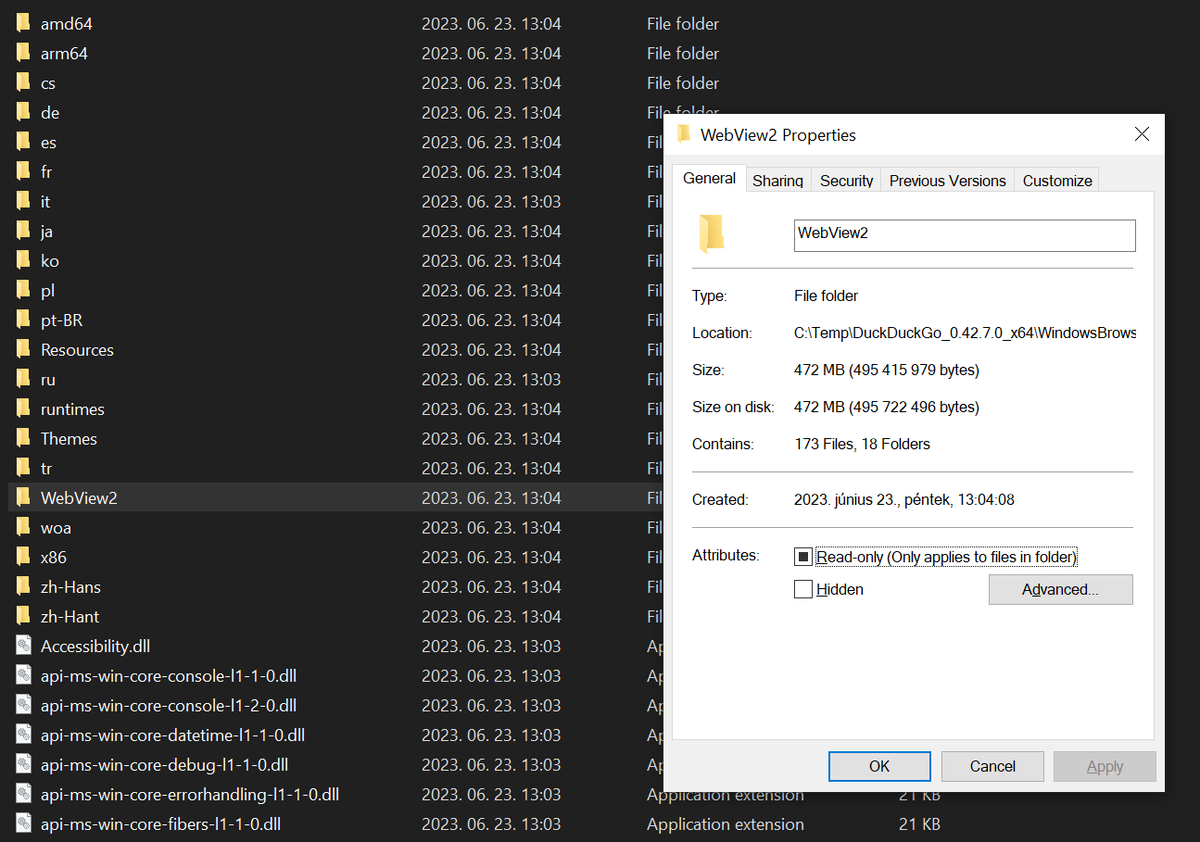
Task: Open the Security tab
Action: pyautogui.click(x=847, y=181)
